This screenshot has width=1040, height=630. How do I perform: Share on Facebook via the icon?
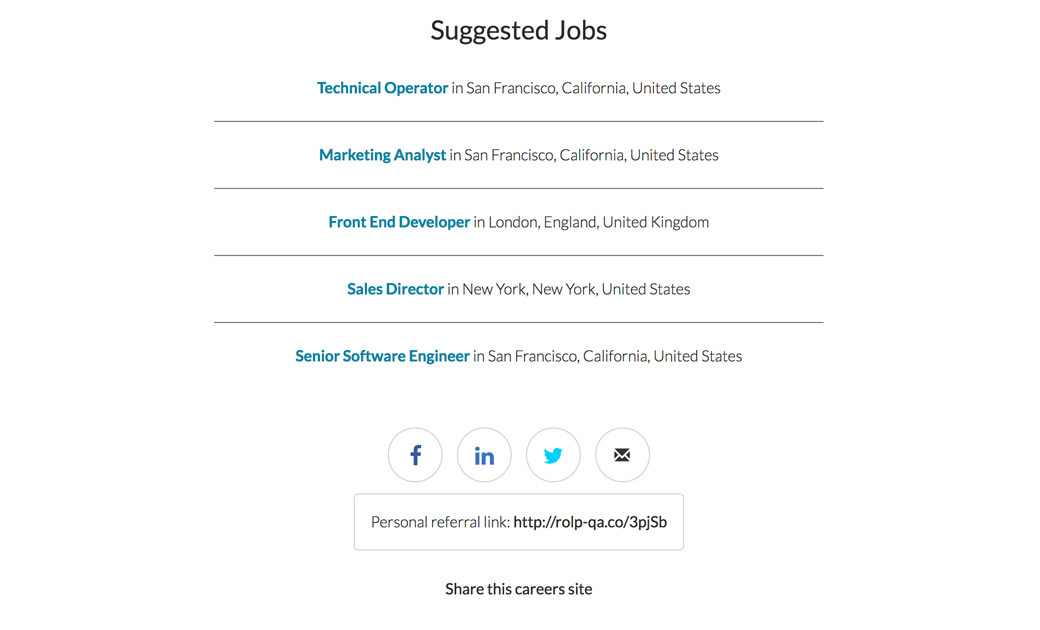click(x=415, y=456)
